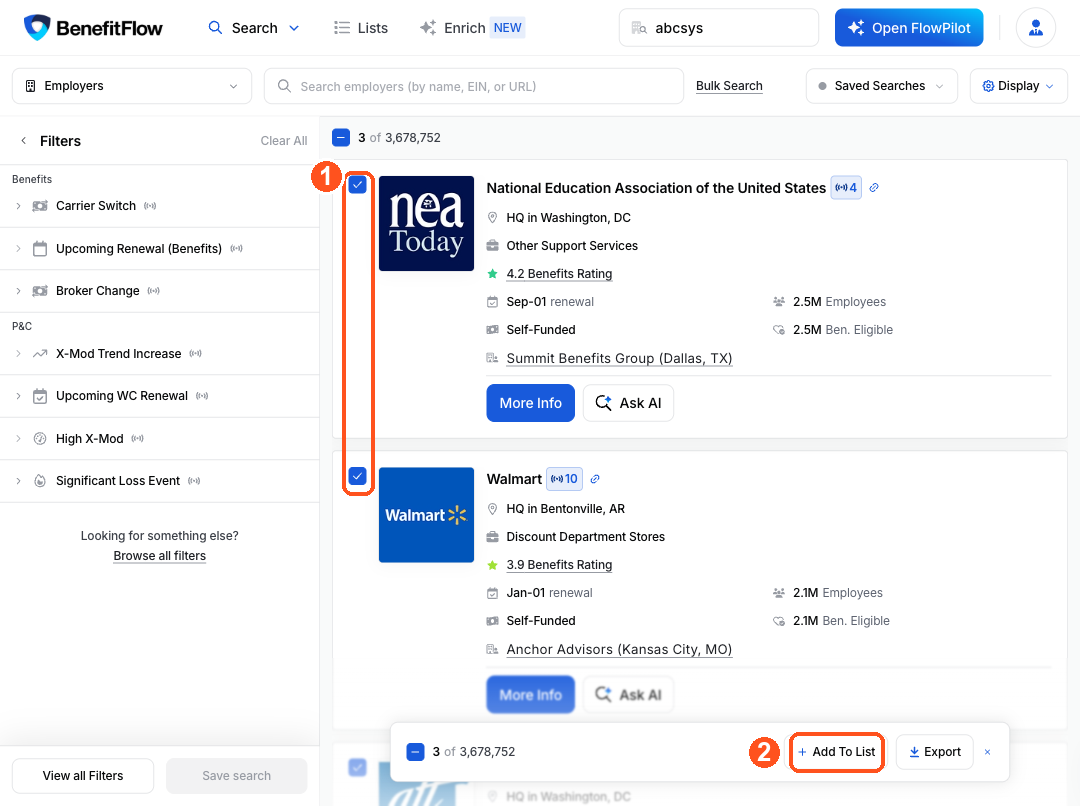Click the Enrich sparkle icon
Screen dimensions: 1080x806
point(428,28)
